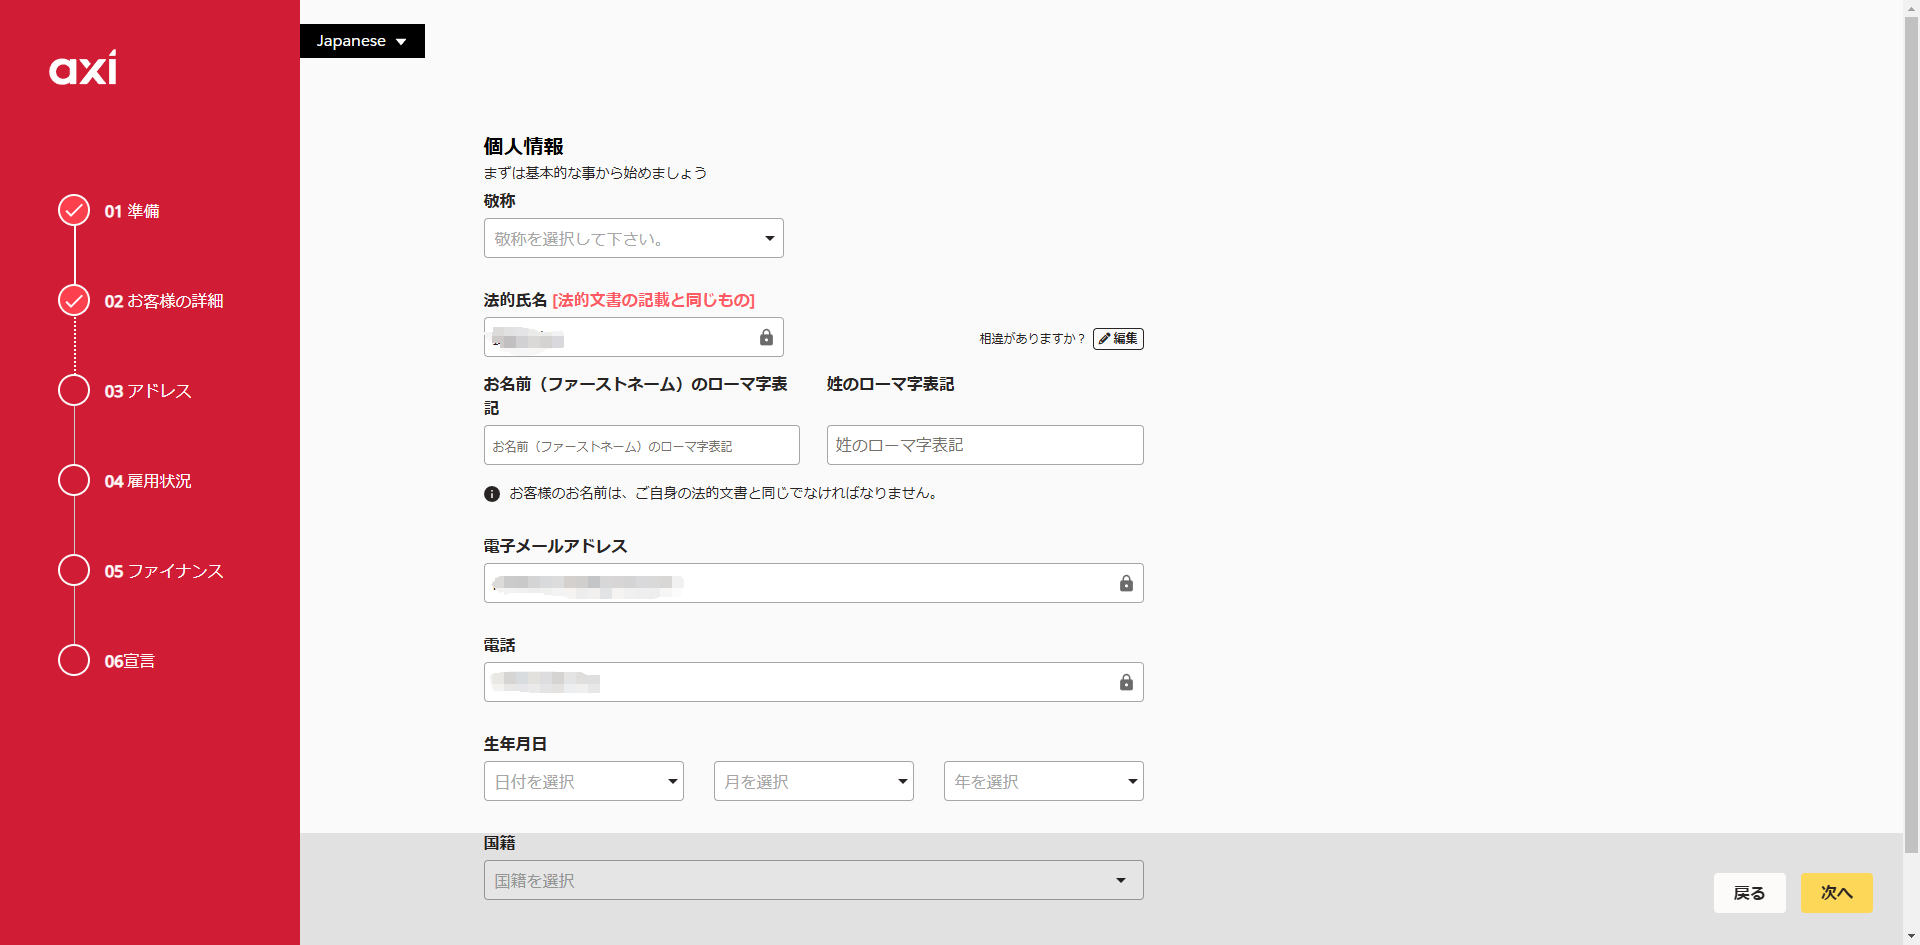Expand the 国籍を選択 nationality dropdown
The image size is (1920, 945).
click(813, 881)
